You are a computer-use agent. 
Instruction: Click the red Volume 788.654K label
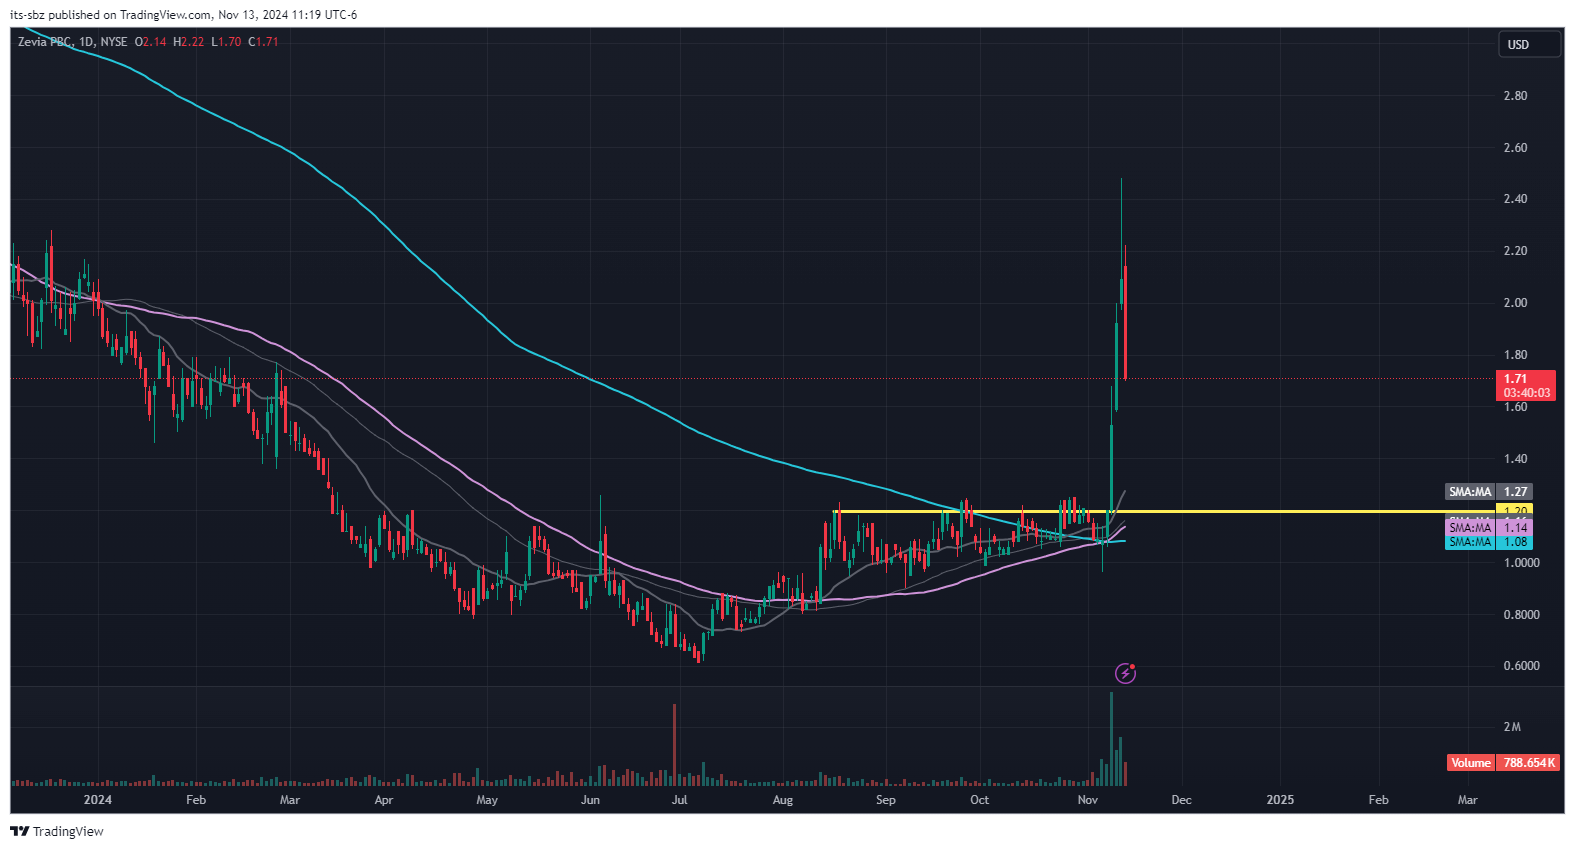point(1503,762)
